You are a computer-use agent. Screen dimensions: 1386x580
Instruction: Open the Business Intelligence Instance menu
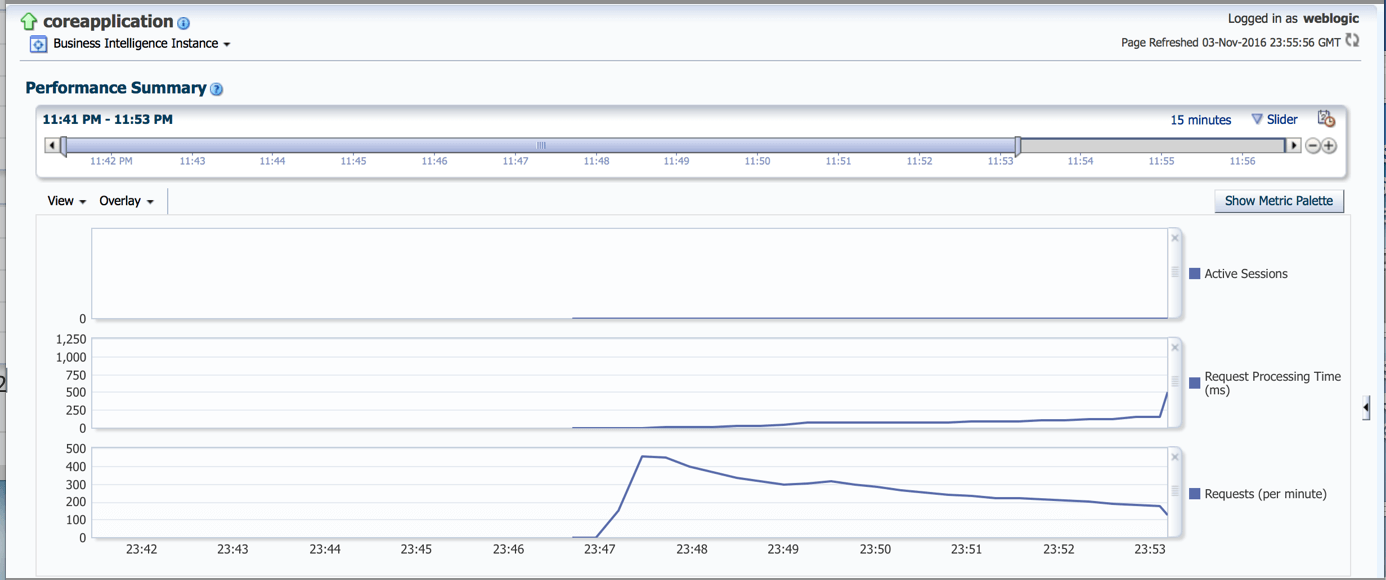tap(141, 44)
